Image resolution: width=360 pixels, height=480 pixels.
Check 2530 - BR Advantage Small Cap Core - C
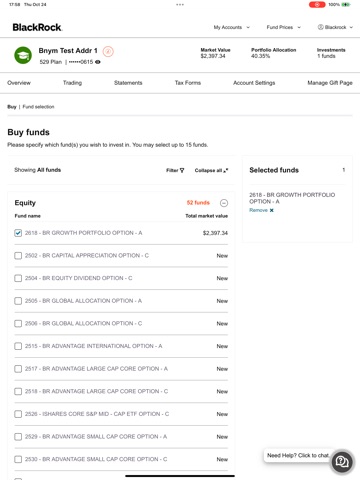tap(18, 459)
